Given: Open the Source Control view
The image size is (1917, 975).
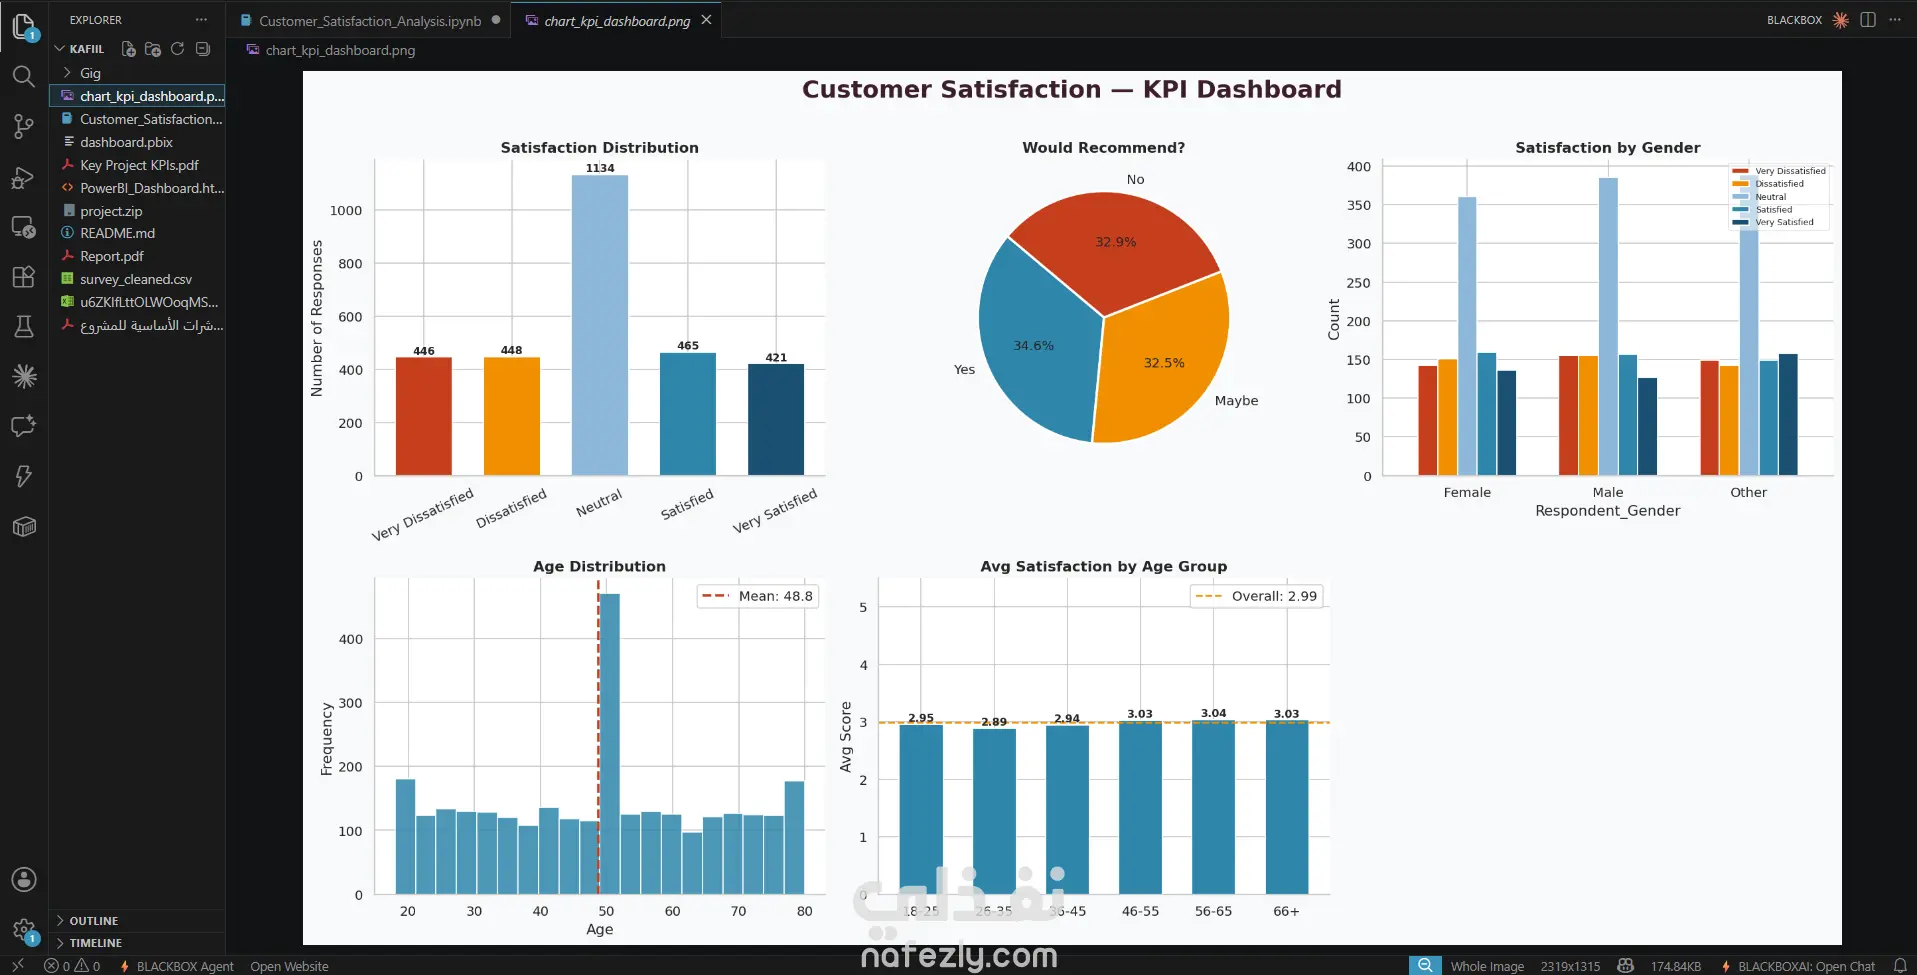Looking at the screenshot, I should click(24, 126).
